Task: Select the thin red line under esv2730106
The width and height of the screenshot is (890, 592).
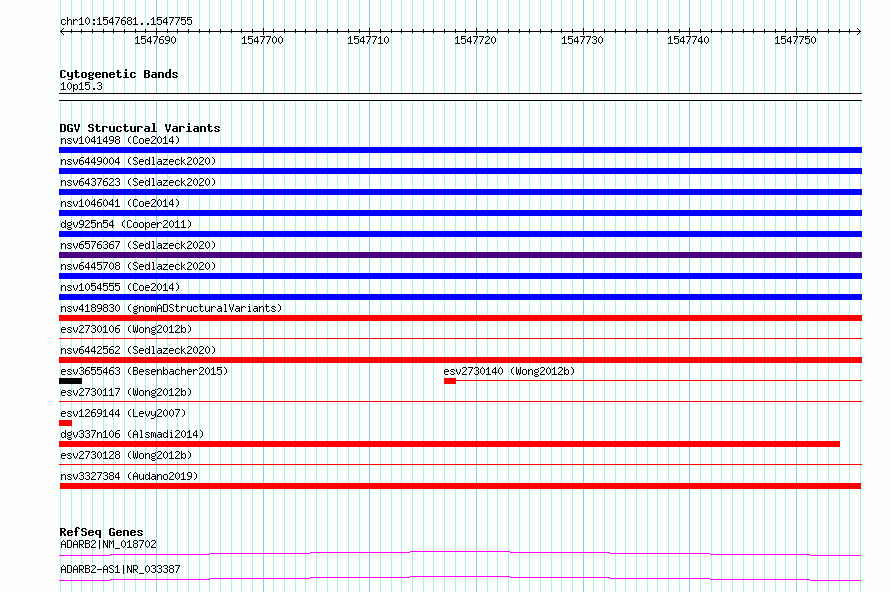Action: click(460, 339)
